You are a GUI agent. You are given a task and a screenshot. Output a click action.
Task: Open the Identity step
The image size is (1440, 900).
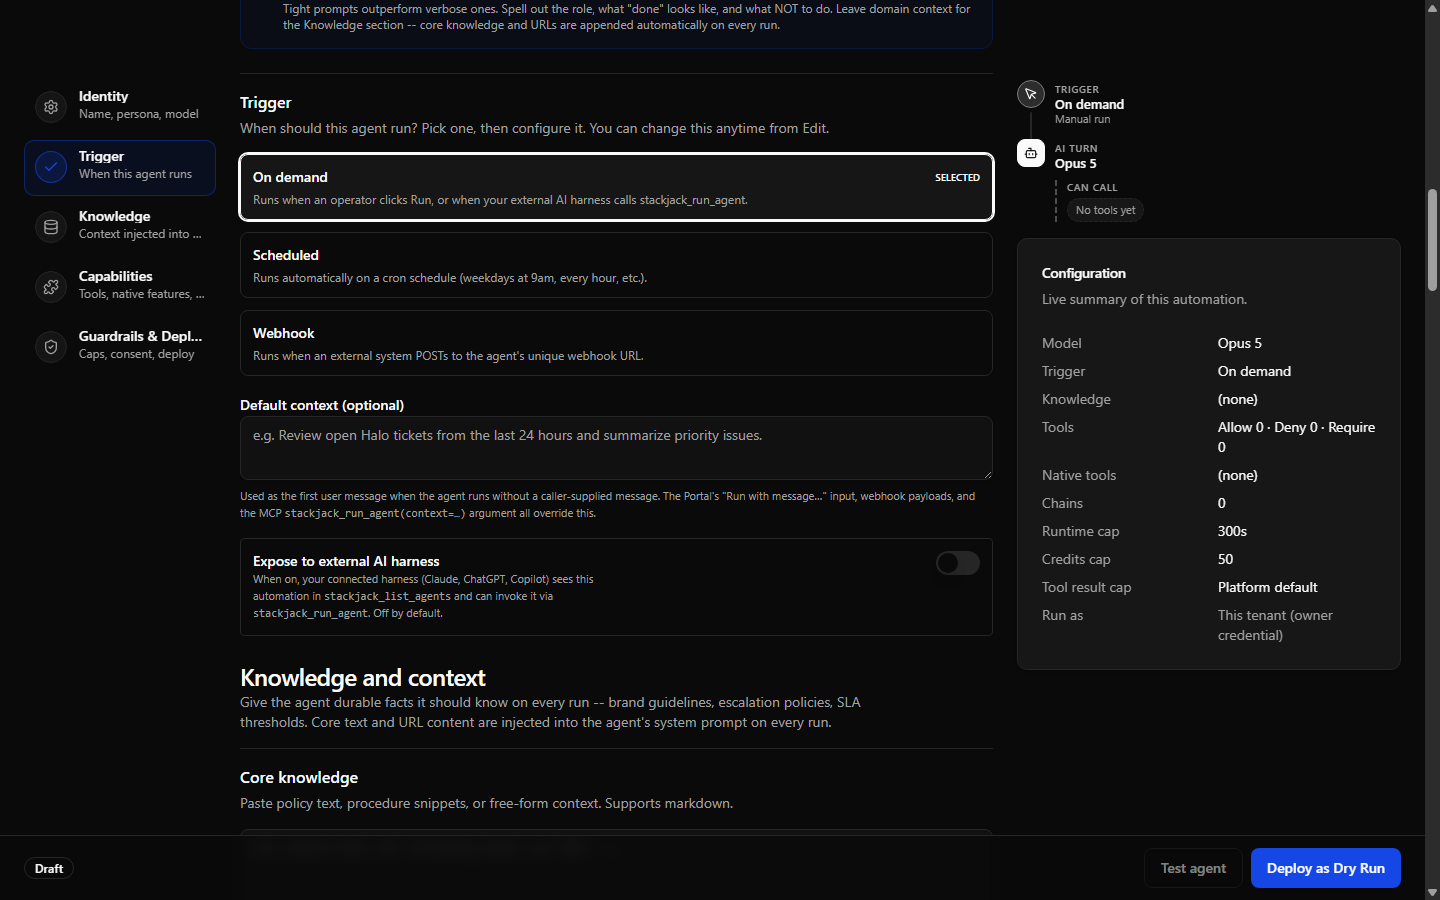tap(120, 107)
